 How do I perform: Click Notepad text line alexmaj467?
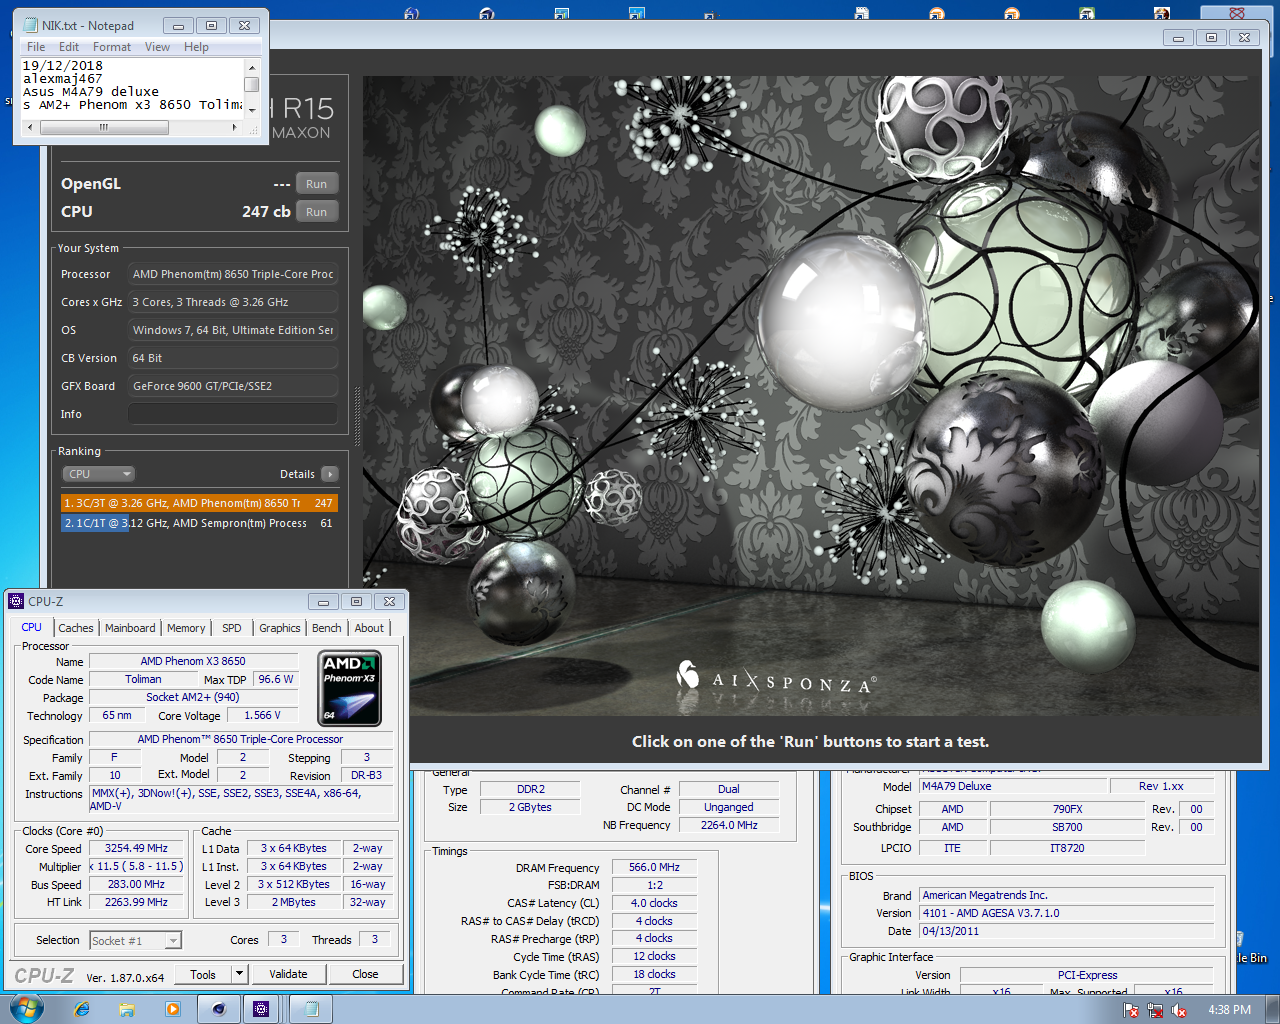coord(62,78)
